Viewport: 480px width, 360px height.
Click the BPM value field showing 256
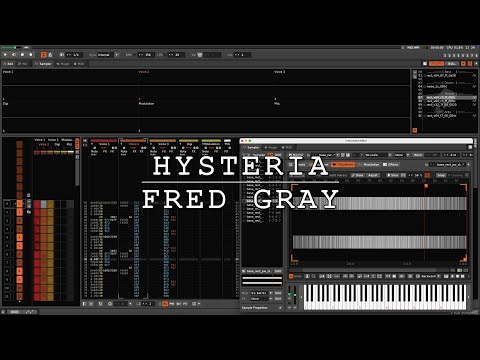pyautogui.click(x=147, y=55)
